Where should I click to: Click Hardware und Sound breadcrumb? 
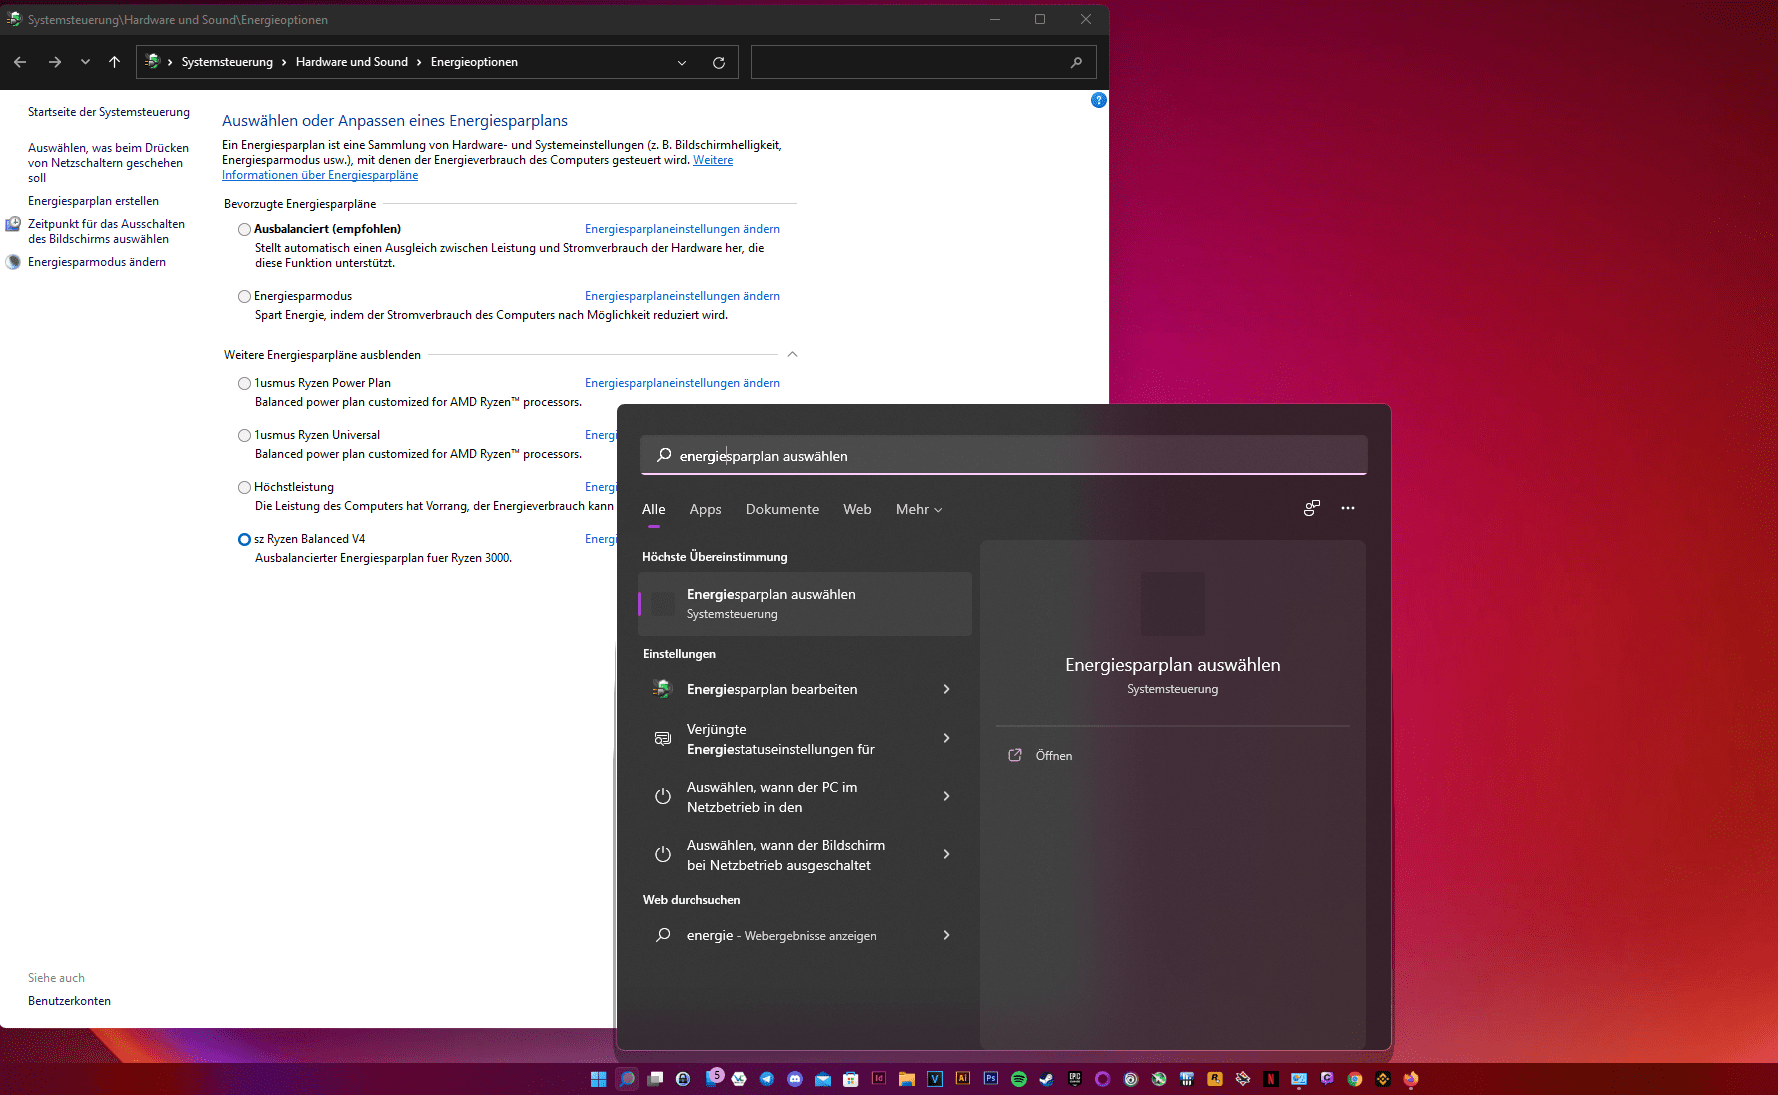352,62
